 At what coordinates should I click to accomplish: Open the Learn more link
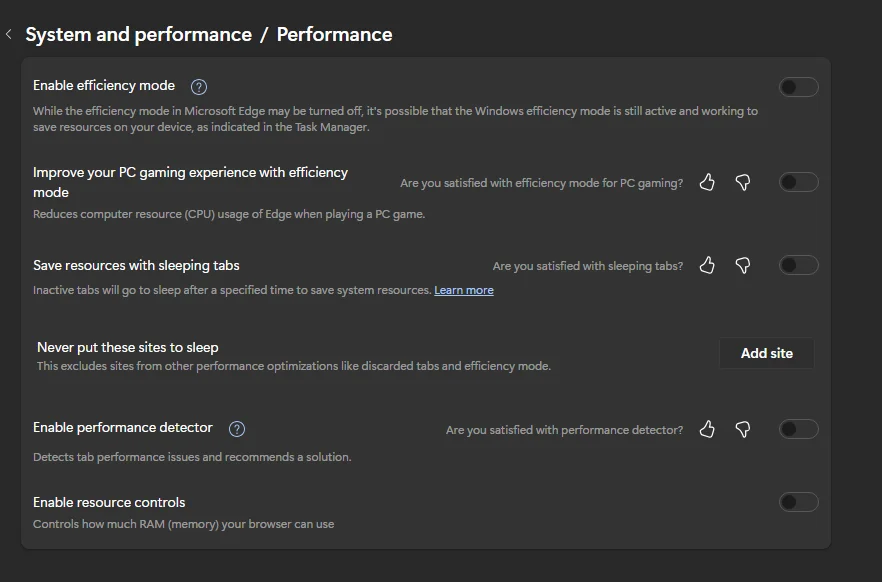464,290
